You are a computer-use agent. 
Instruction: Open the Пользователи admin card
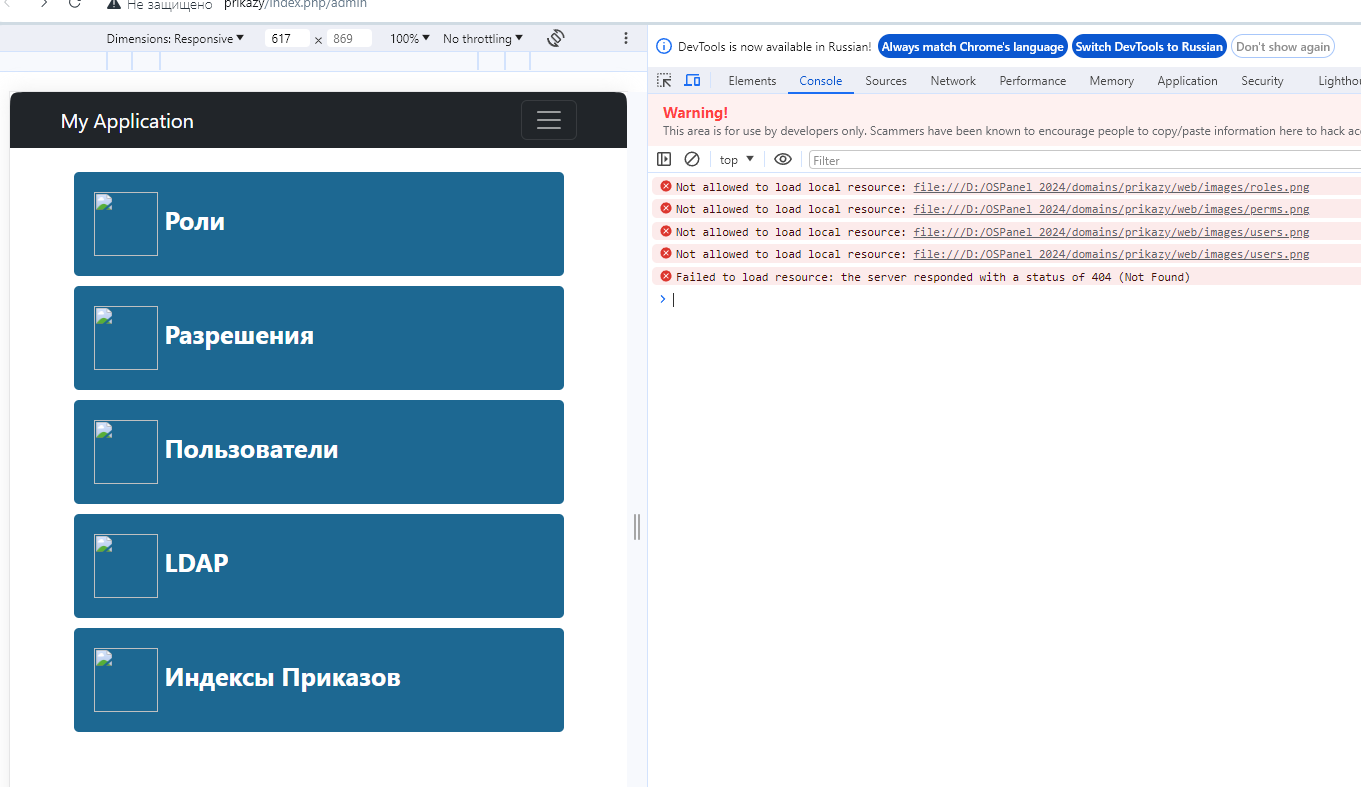click(x=319, y=452)
